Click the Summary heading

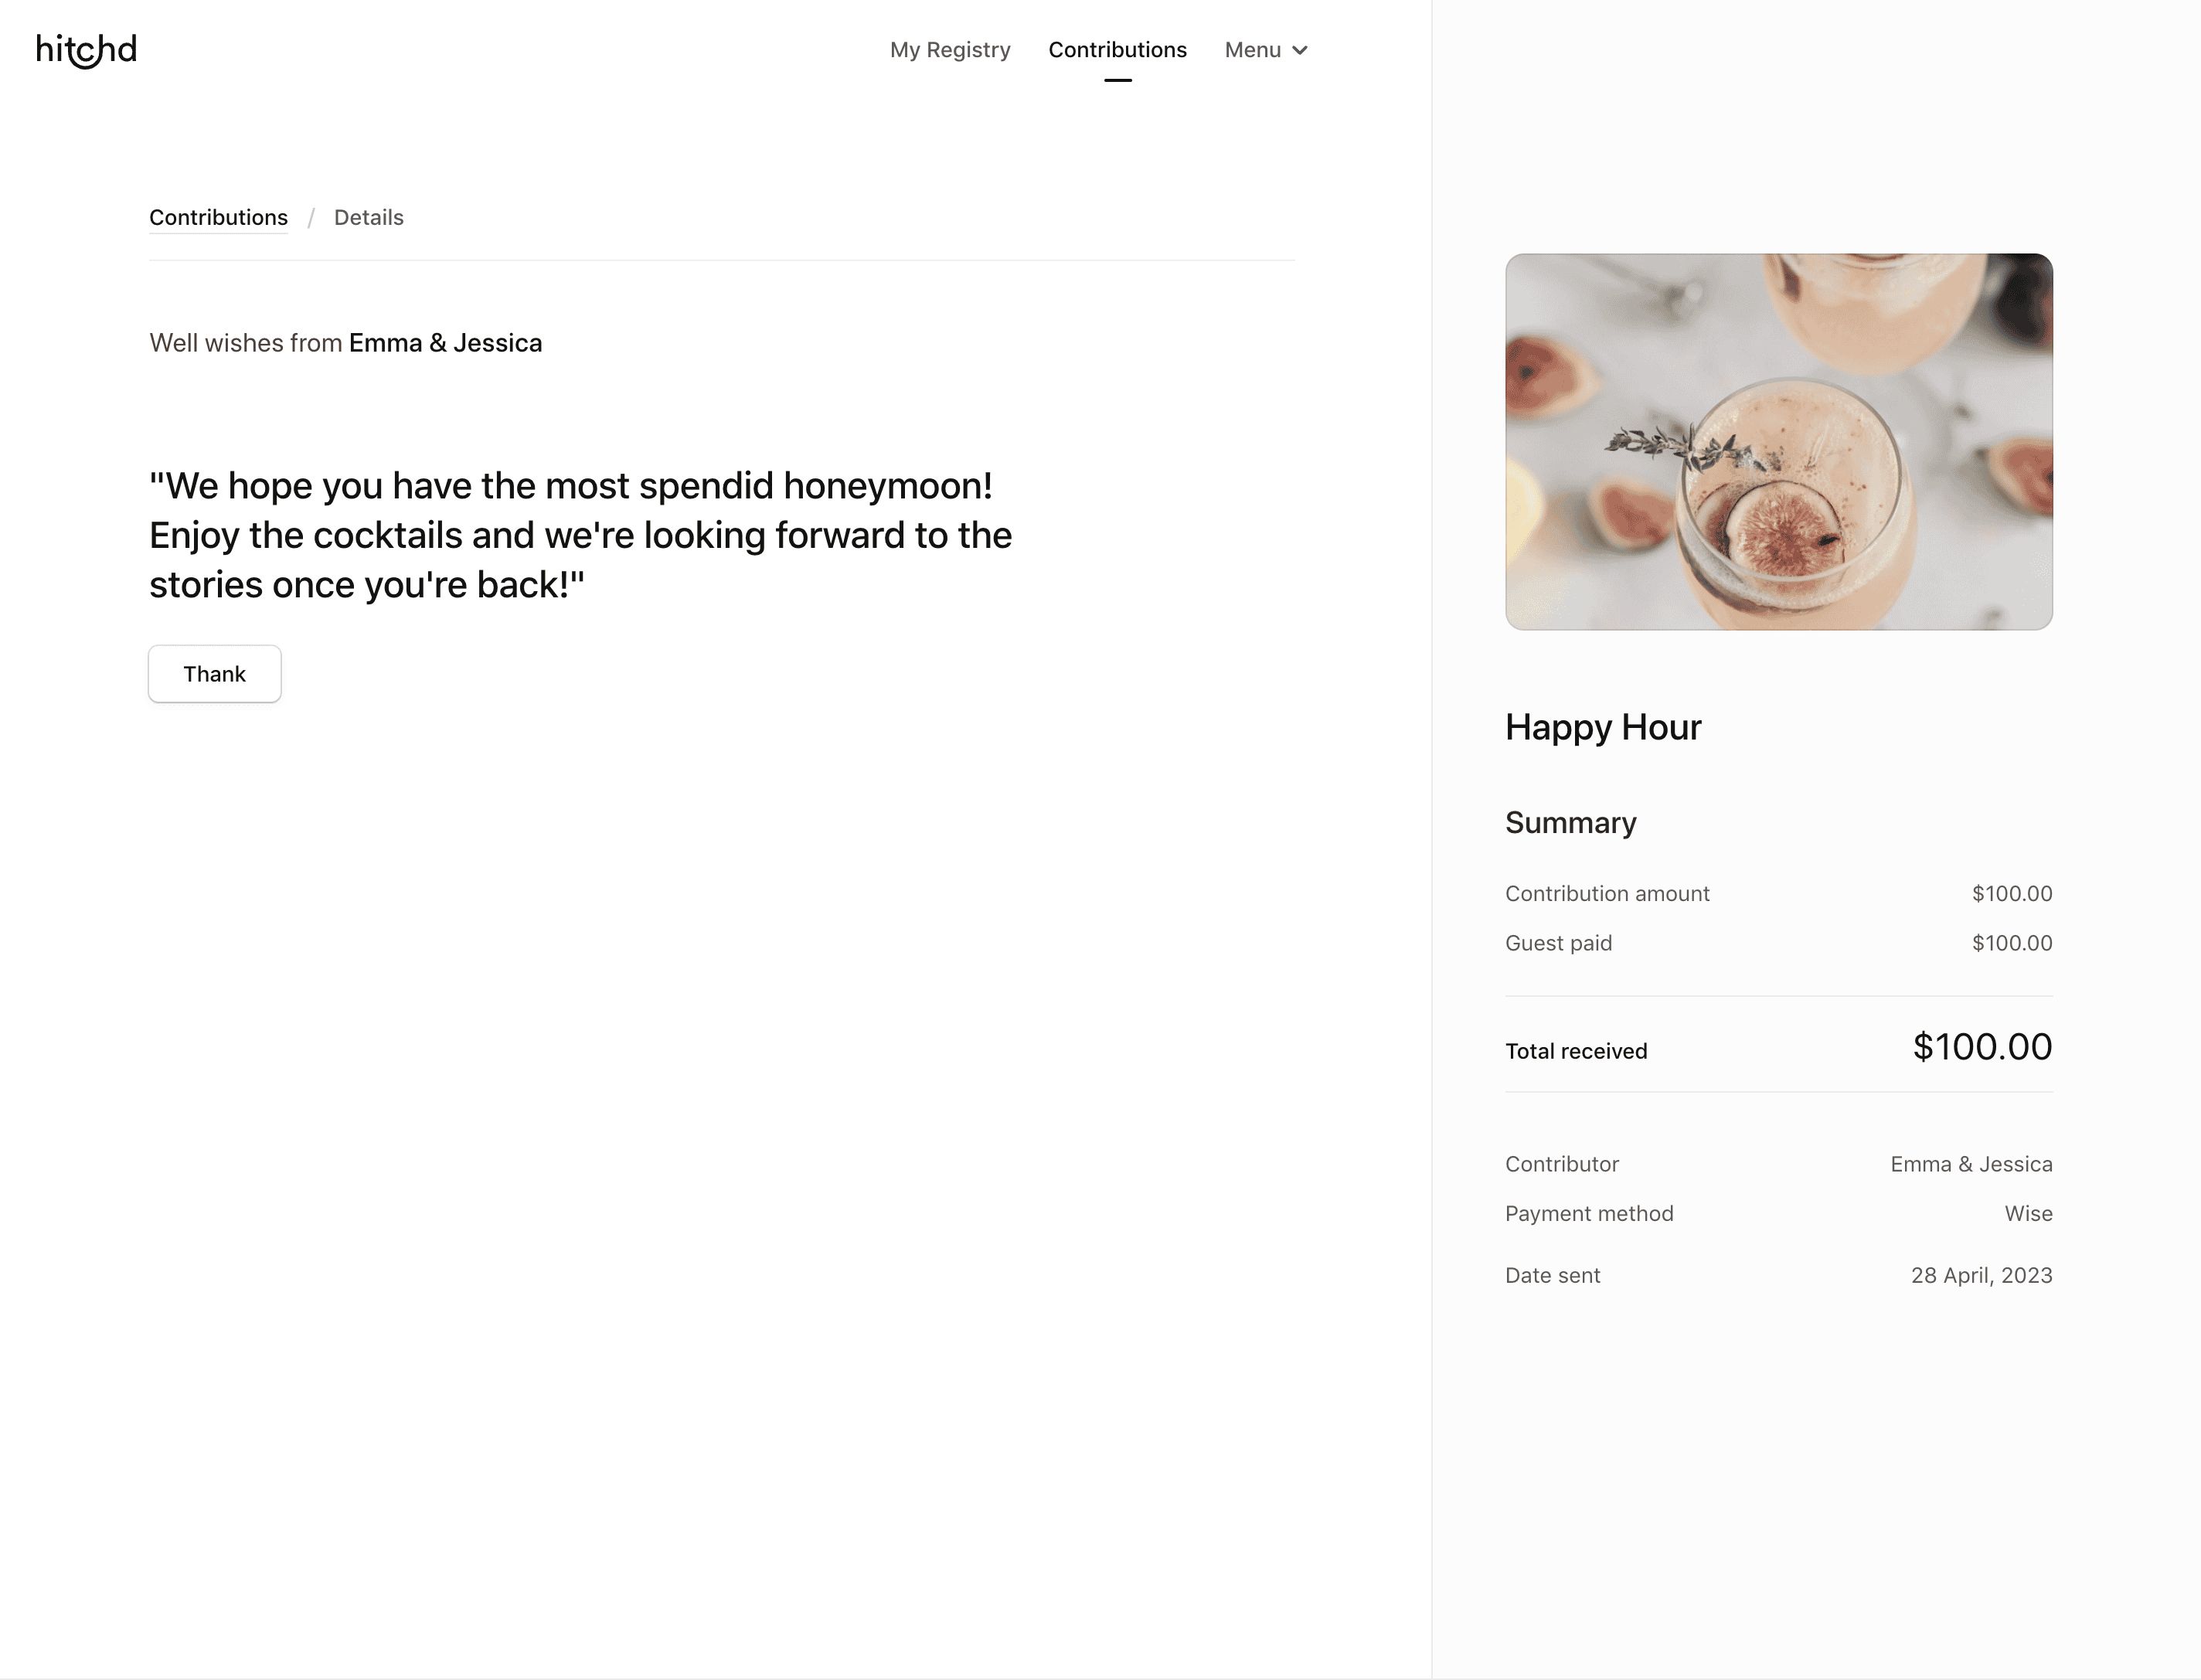1570,823
